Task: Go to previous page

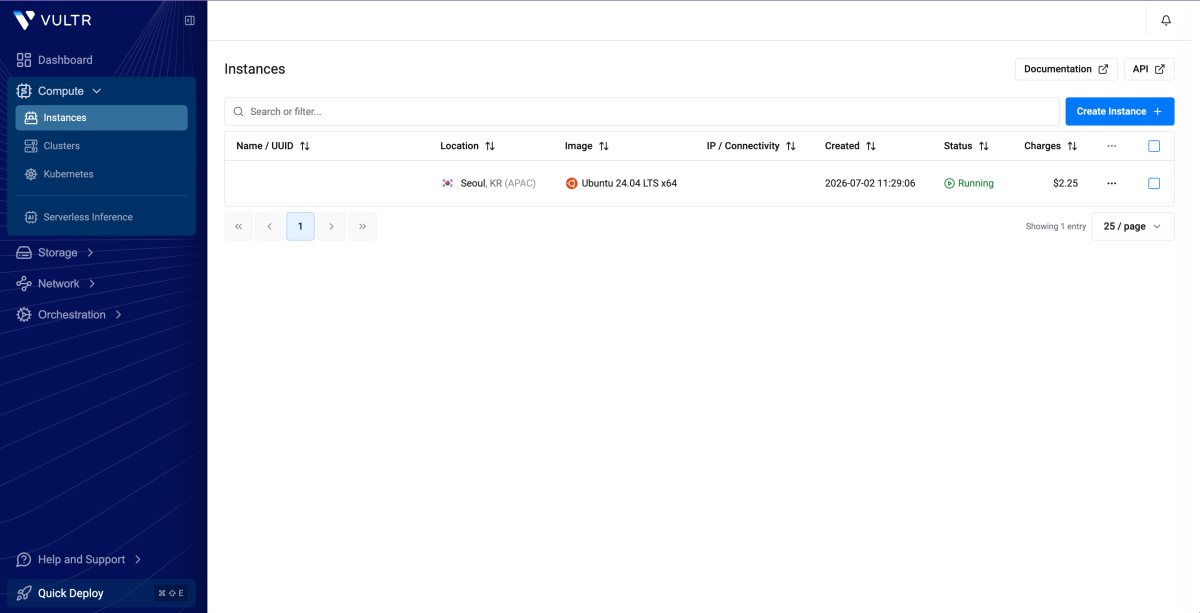Action: [269, 227]
